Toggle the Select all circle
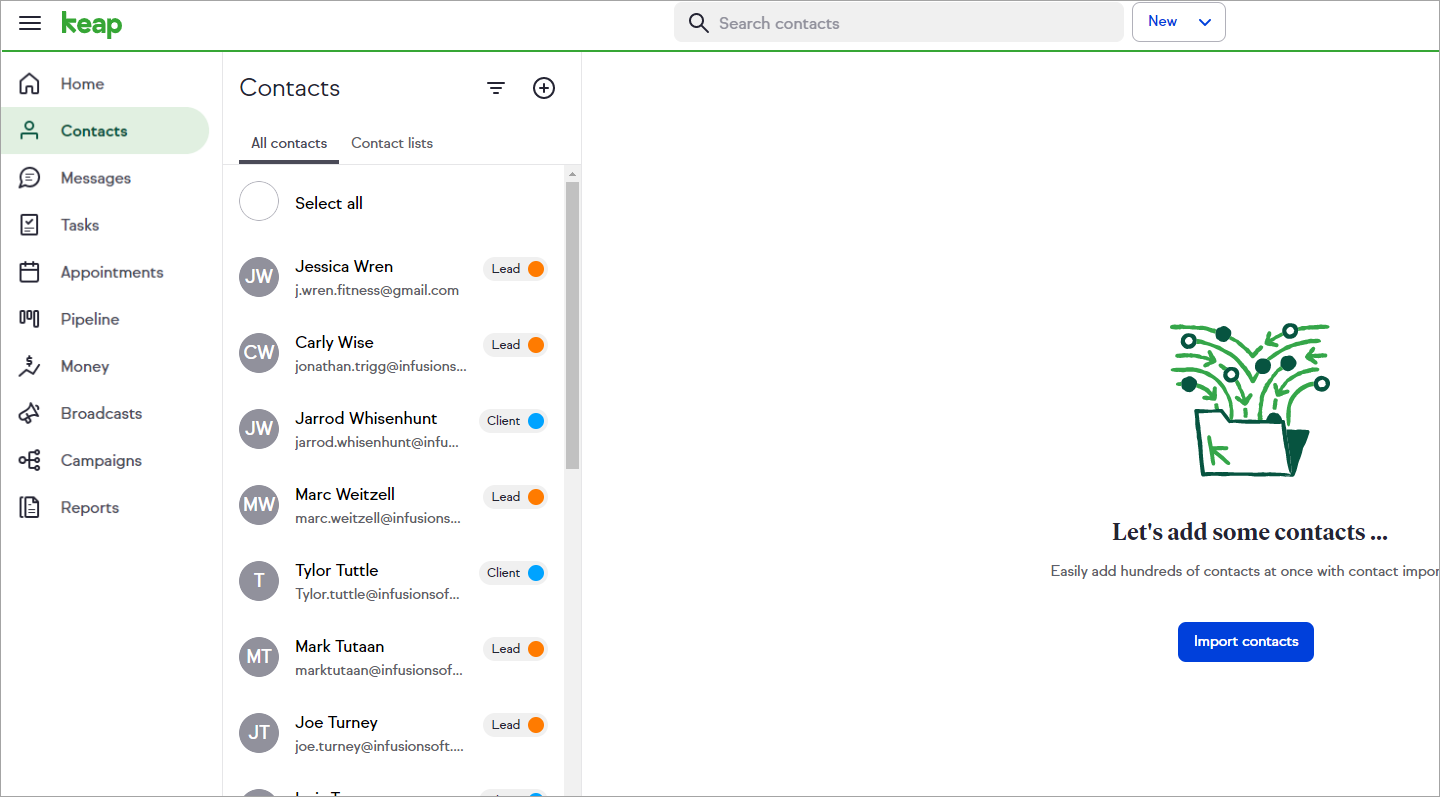Viewport: 1440px width, 797px height. coord(259,201)
